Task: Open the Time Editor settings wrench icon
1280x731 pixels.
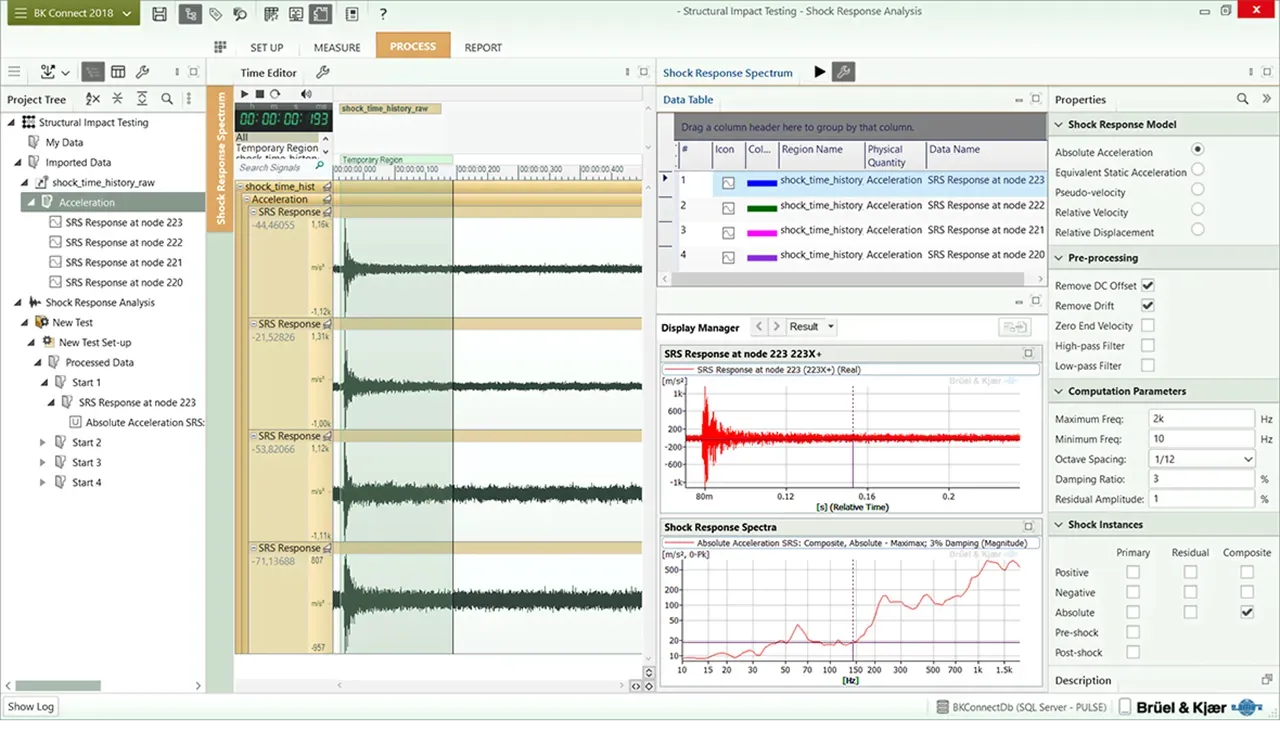Action: 323,71
